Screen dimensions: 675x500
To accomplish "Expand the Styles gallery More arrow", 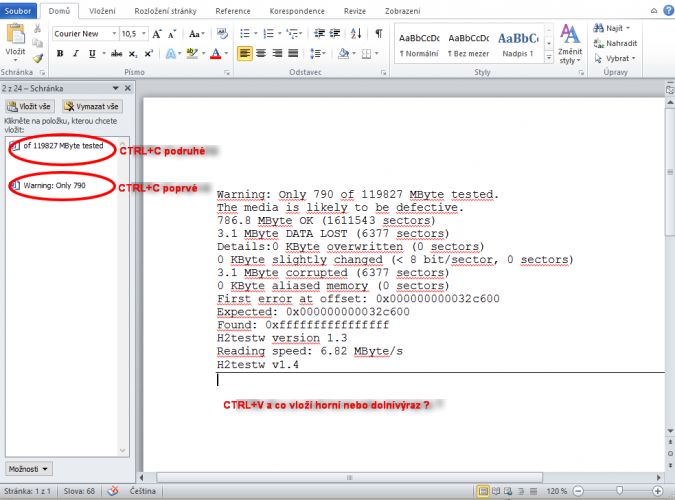I will click(x=549, y=57).
